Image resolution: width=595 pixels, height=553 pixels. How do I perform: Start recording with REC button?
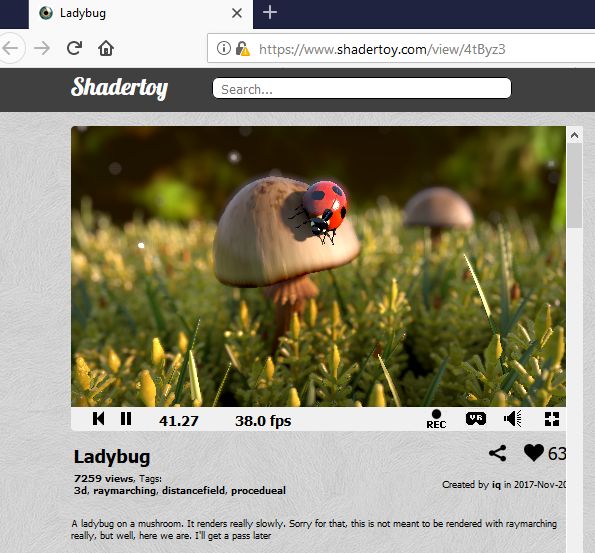[436, 419]
